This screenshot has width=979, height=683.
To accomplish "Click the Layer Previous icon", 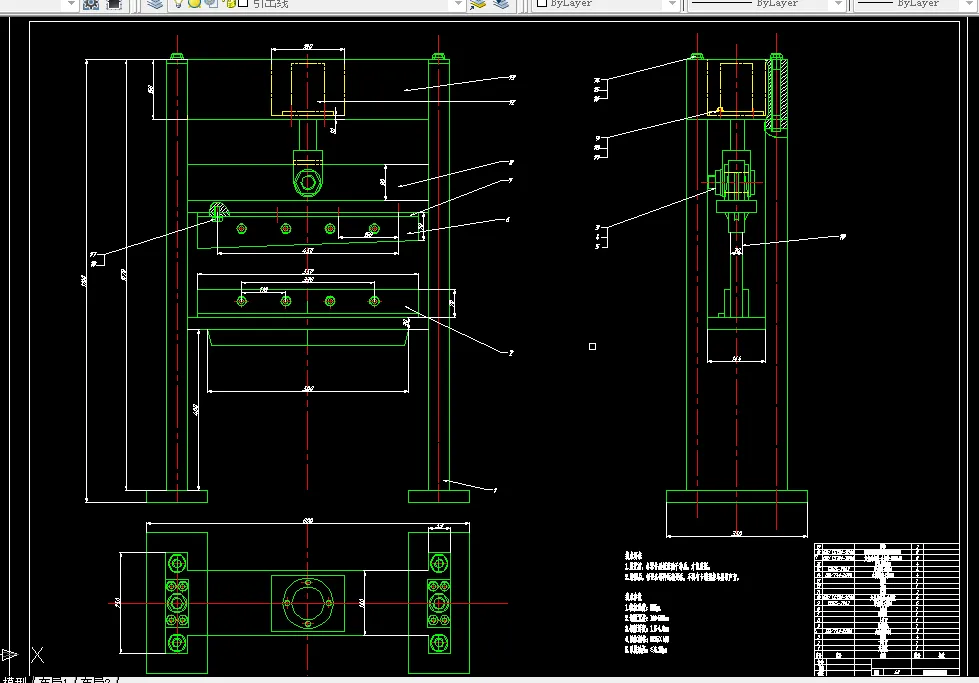I will pos(501,4).
